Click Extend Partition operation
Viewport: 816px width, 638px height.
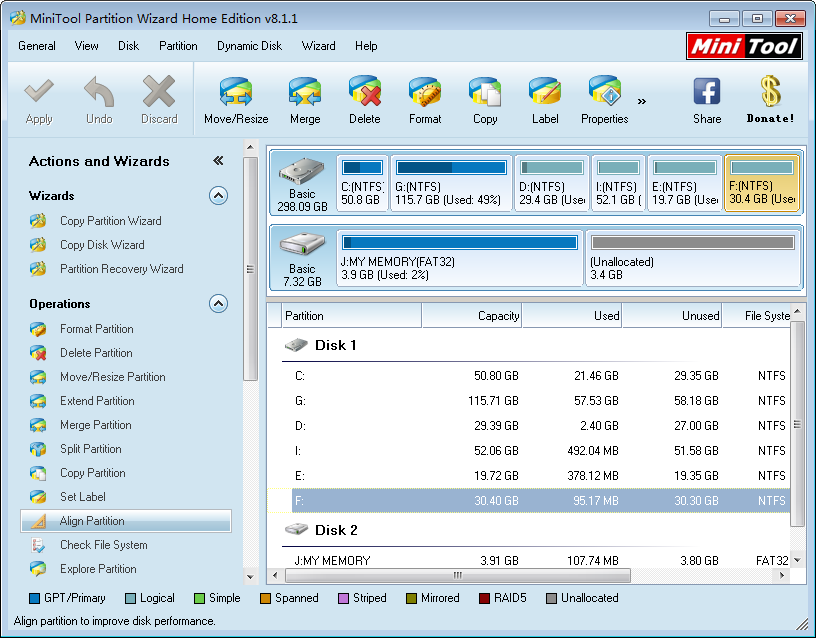[x=97, y=401]
